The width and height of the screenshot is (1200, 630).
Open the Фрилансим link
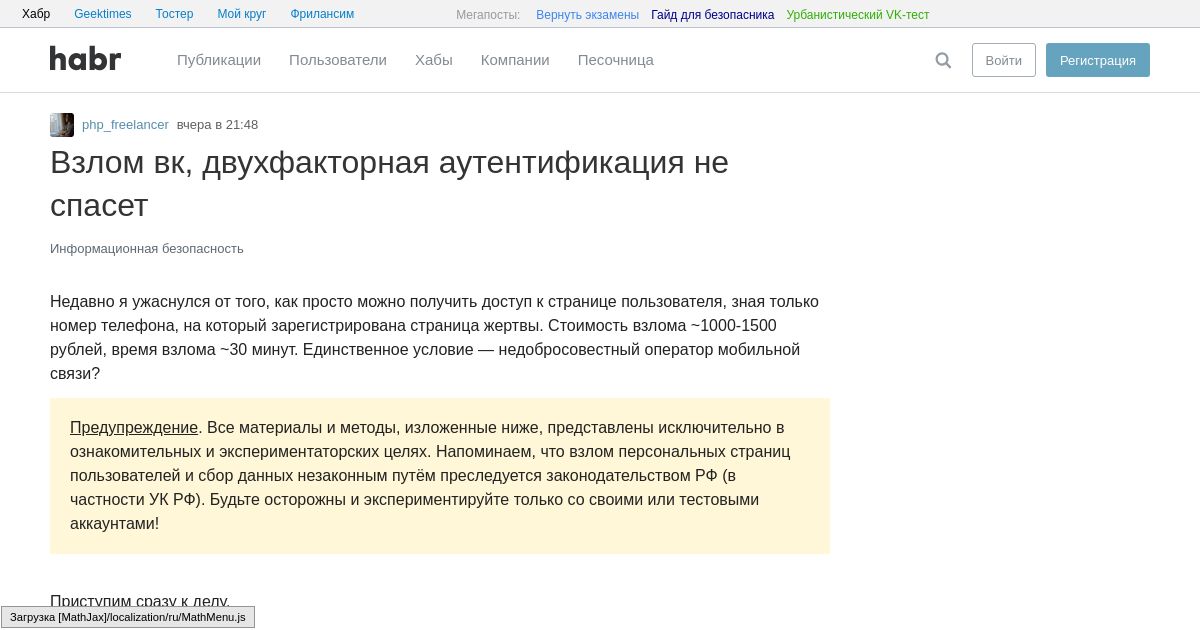tap(322, 14)
